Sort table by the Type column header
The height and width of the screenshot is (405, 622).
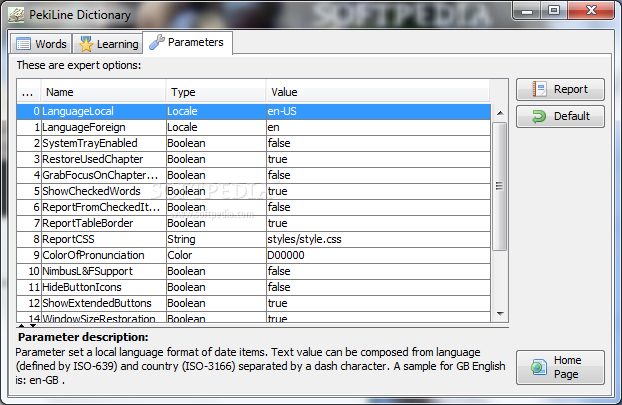click(216, 92)
